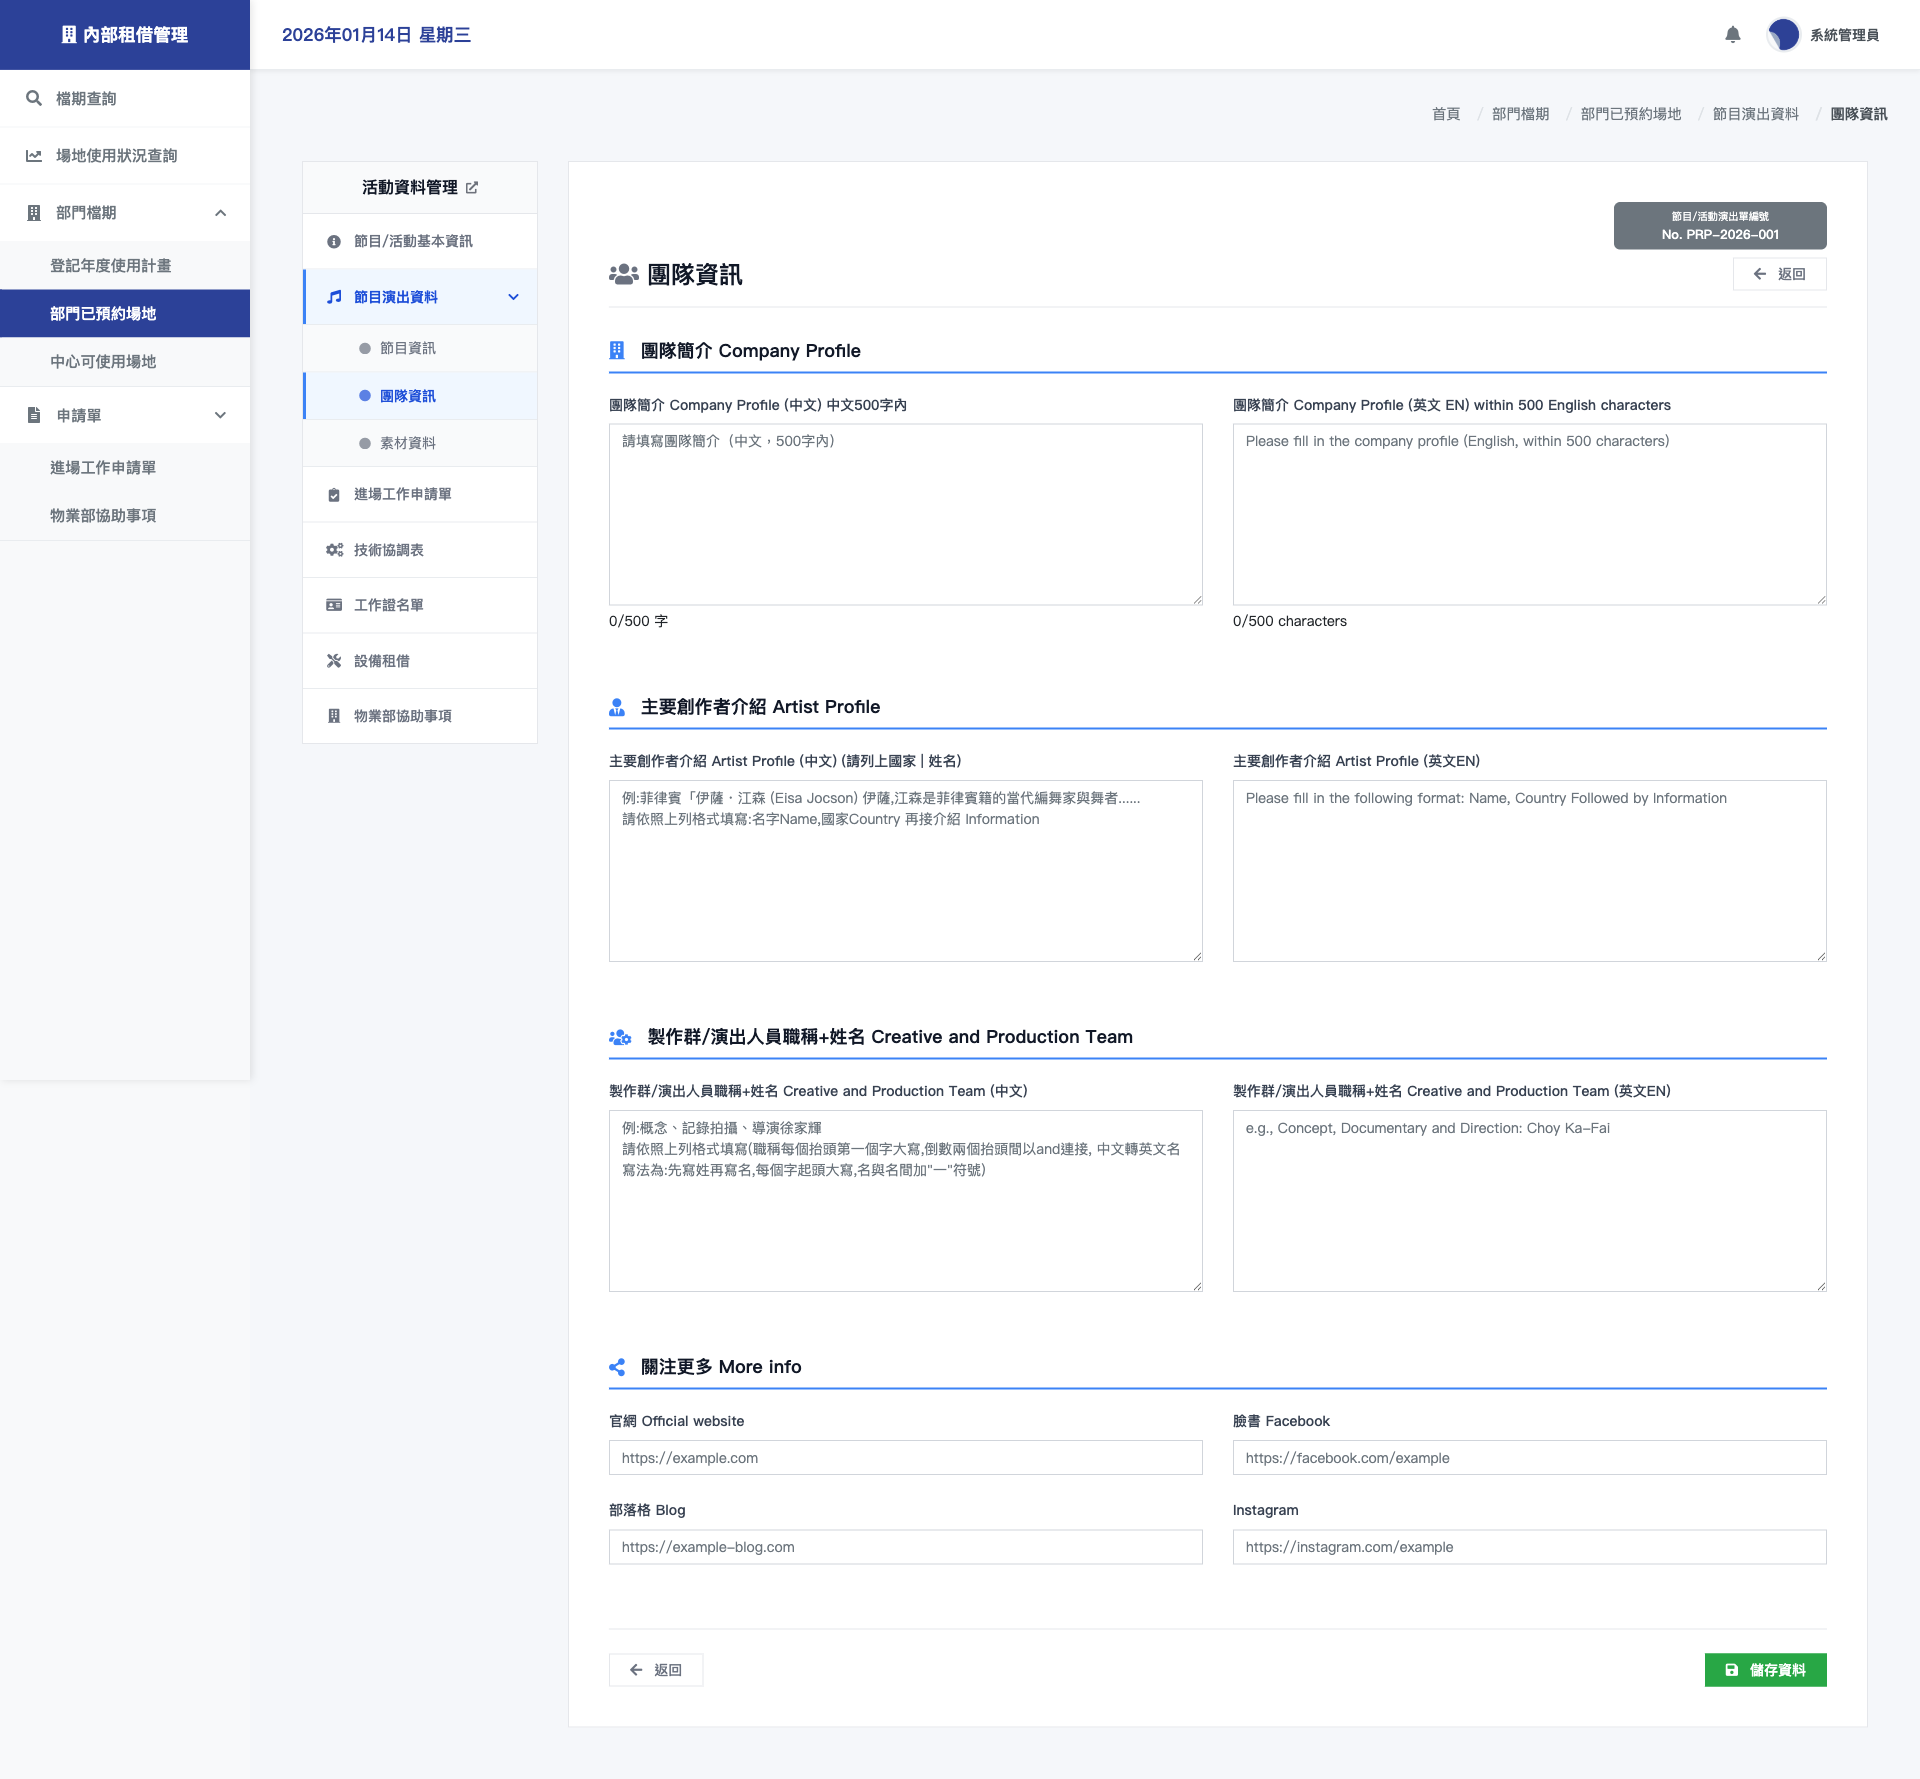Open 中心可使用場地 menu item

click(103, 362)
